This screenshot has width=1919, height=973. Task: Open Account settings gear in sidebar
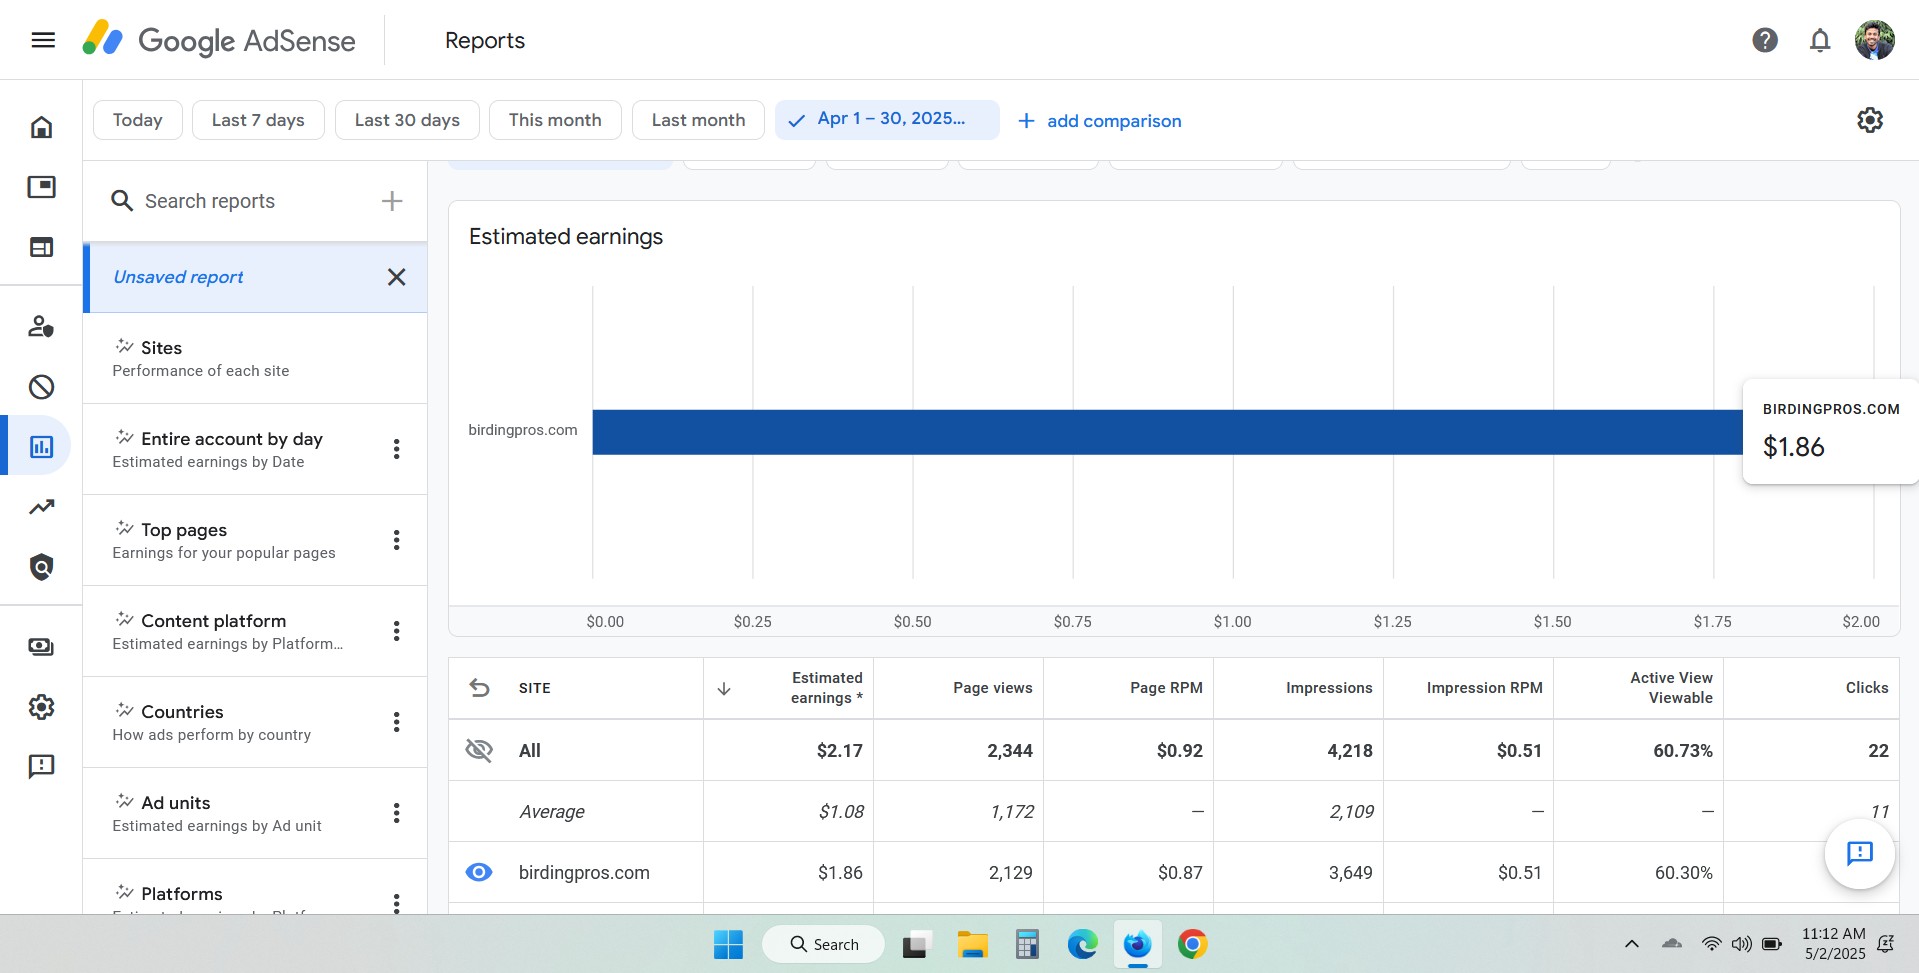point(41,707)
